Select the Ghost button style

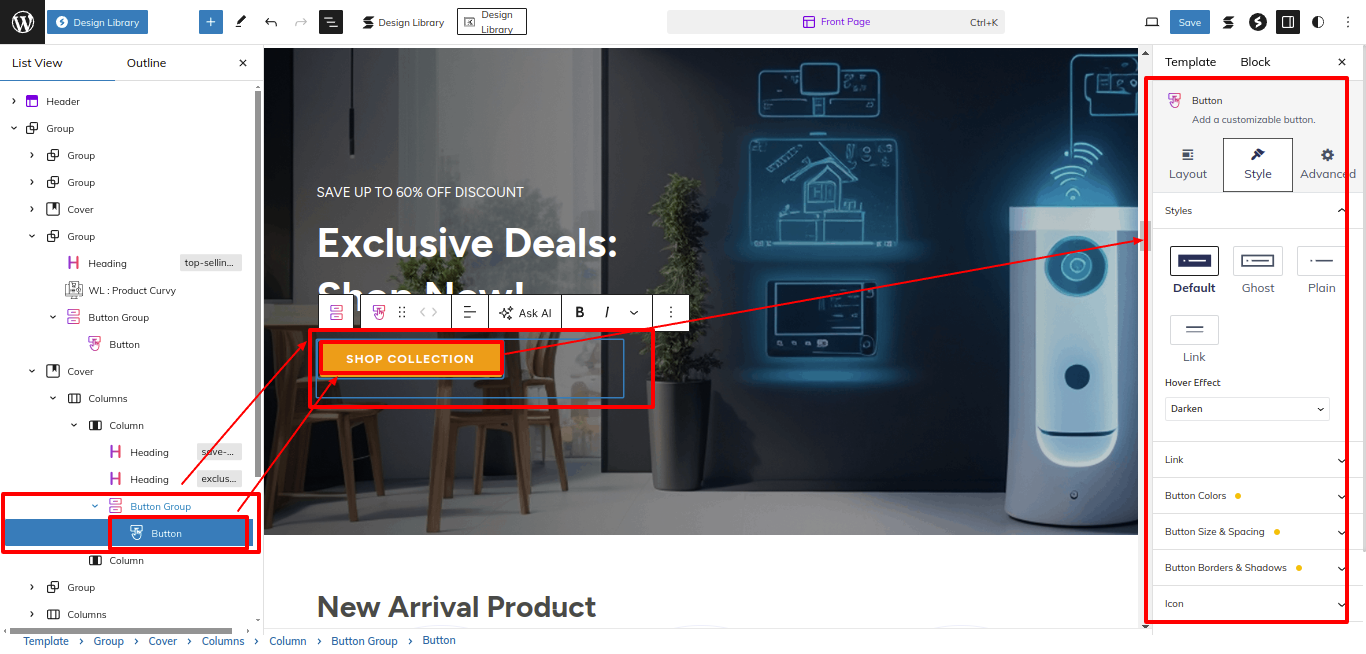[1258, 271]
